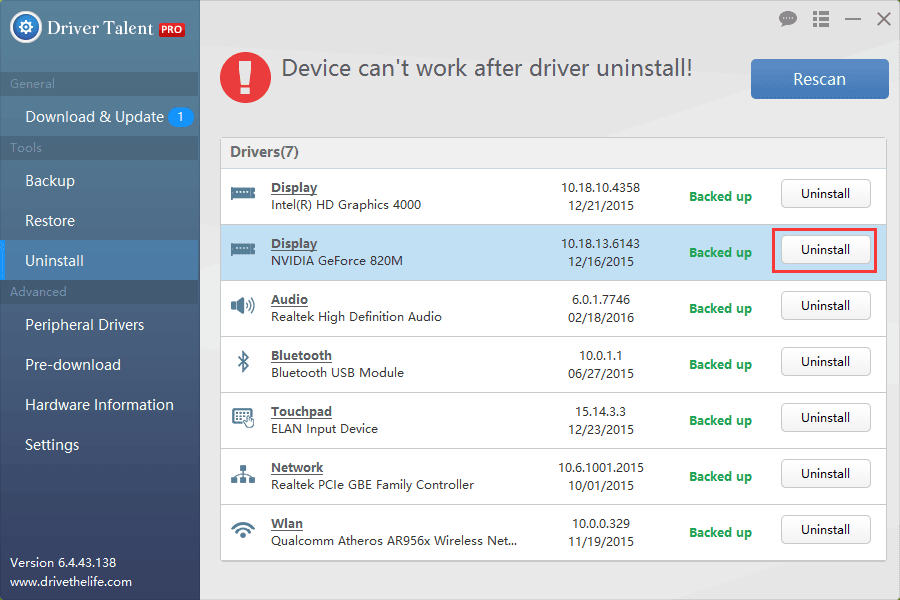Viewport: 900px width, 600px height.
Task: Open the feedback chat bubble icon
Action: click(788, 19)
